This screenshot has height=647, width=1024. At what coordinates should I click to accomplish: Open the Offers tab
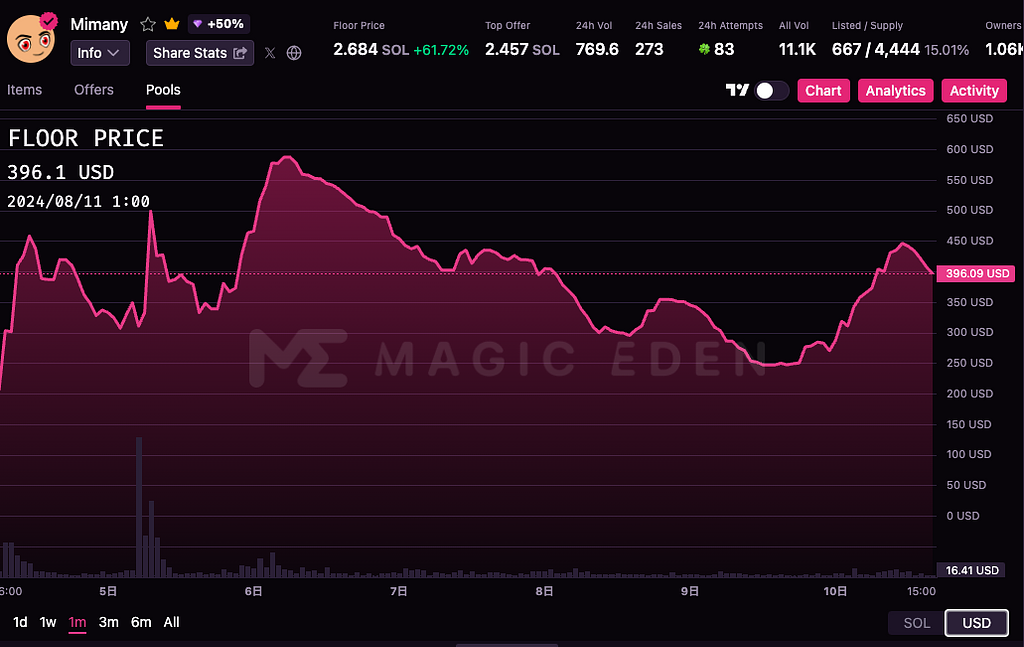coord(94,90)
